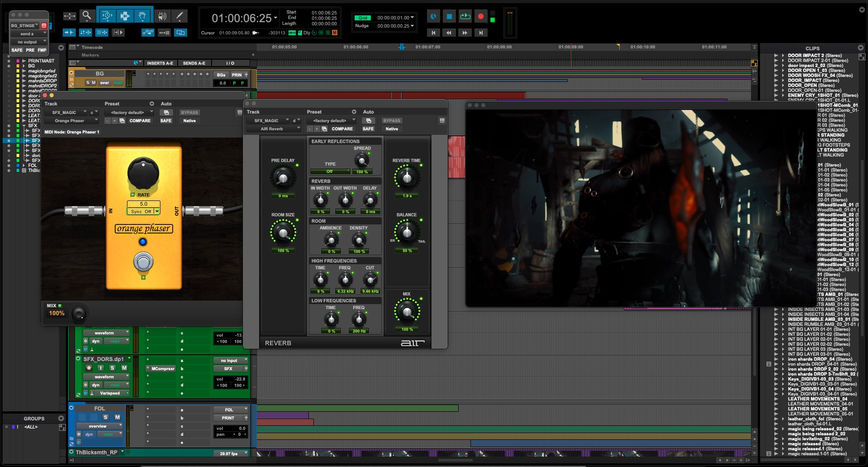This screenshot has width=868, height=467.
Task: Open AIR Reverb plug-in selector dropdown
Action: click(x=273, y=129)
